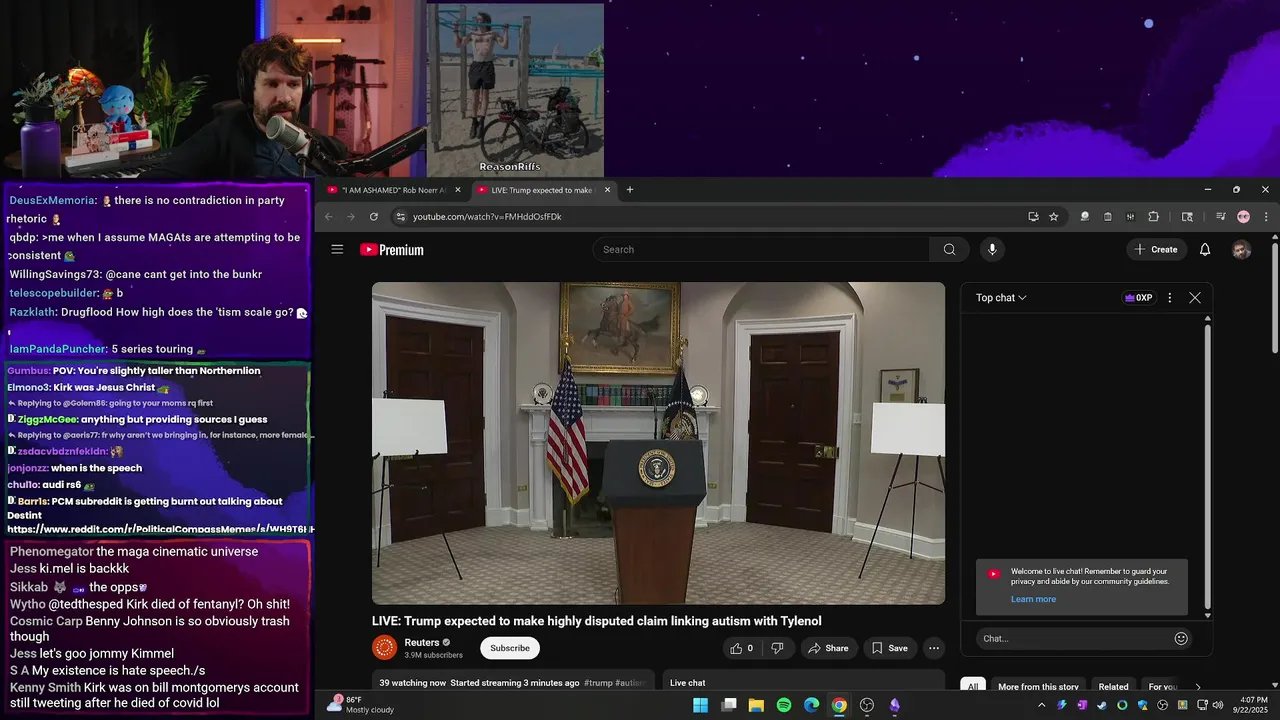View site information icon in address bar

click(400, 216)
